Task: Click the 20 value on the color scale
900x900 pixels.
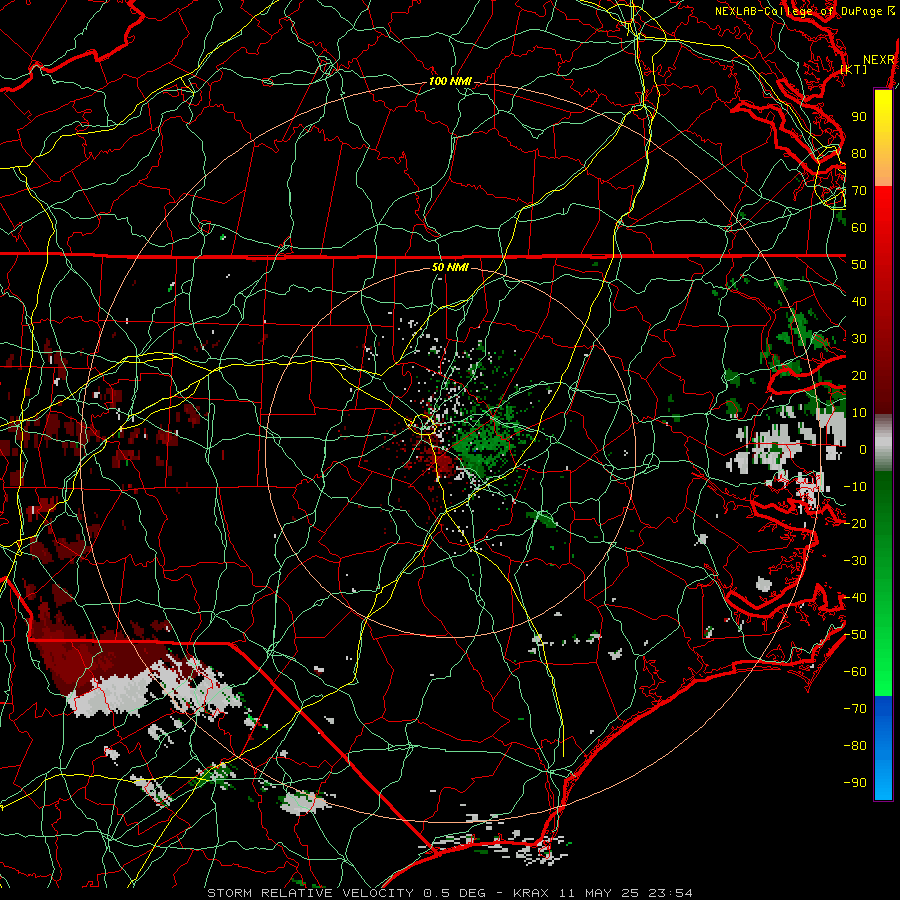Action: 859,375
